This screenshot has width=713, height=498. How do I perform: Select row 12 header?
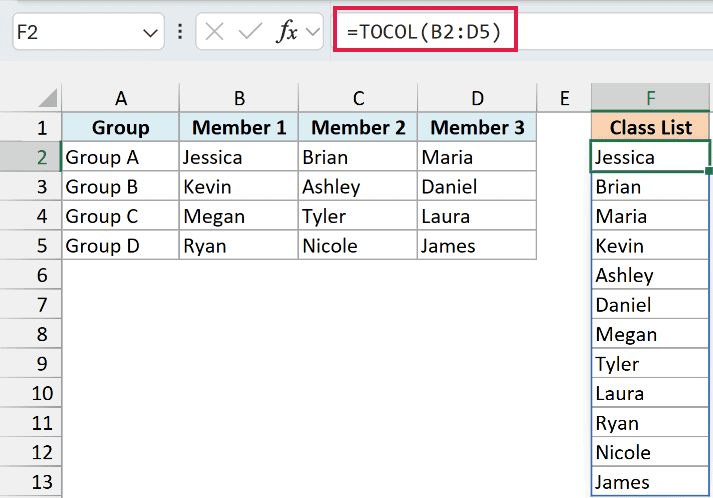coord(30,452)
